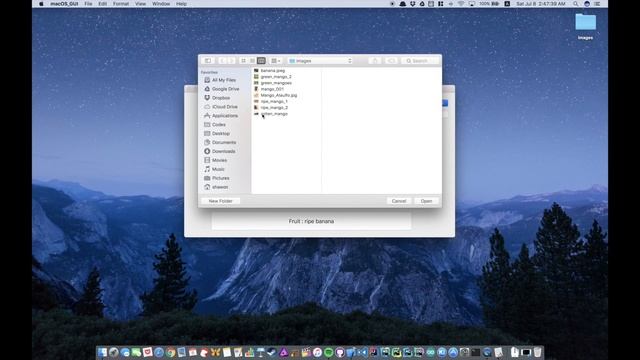Open the Edit menu

102,4
